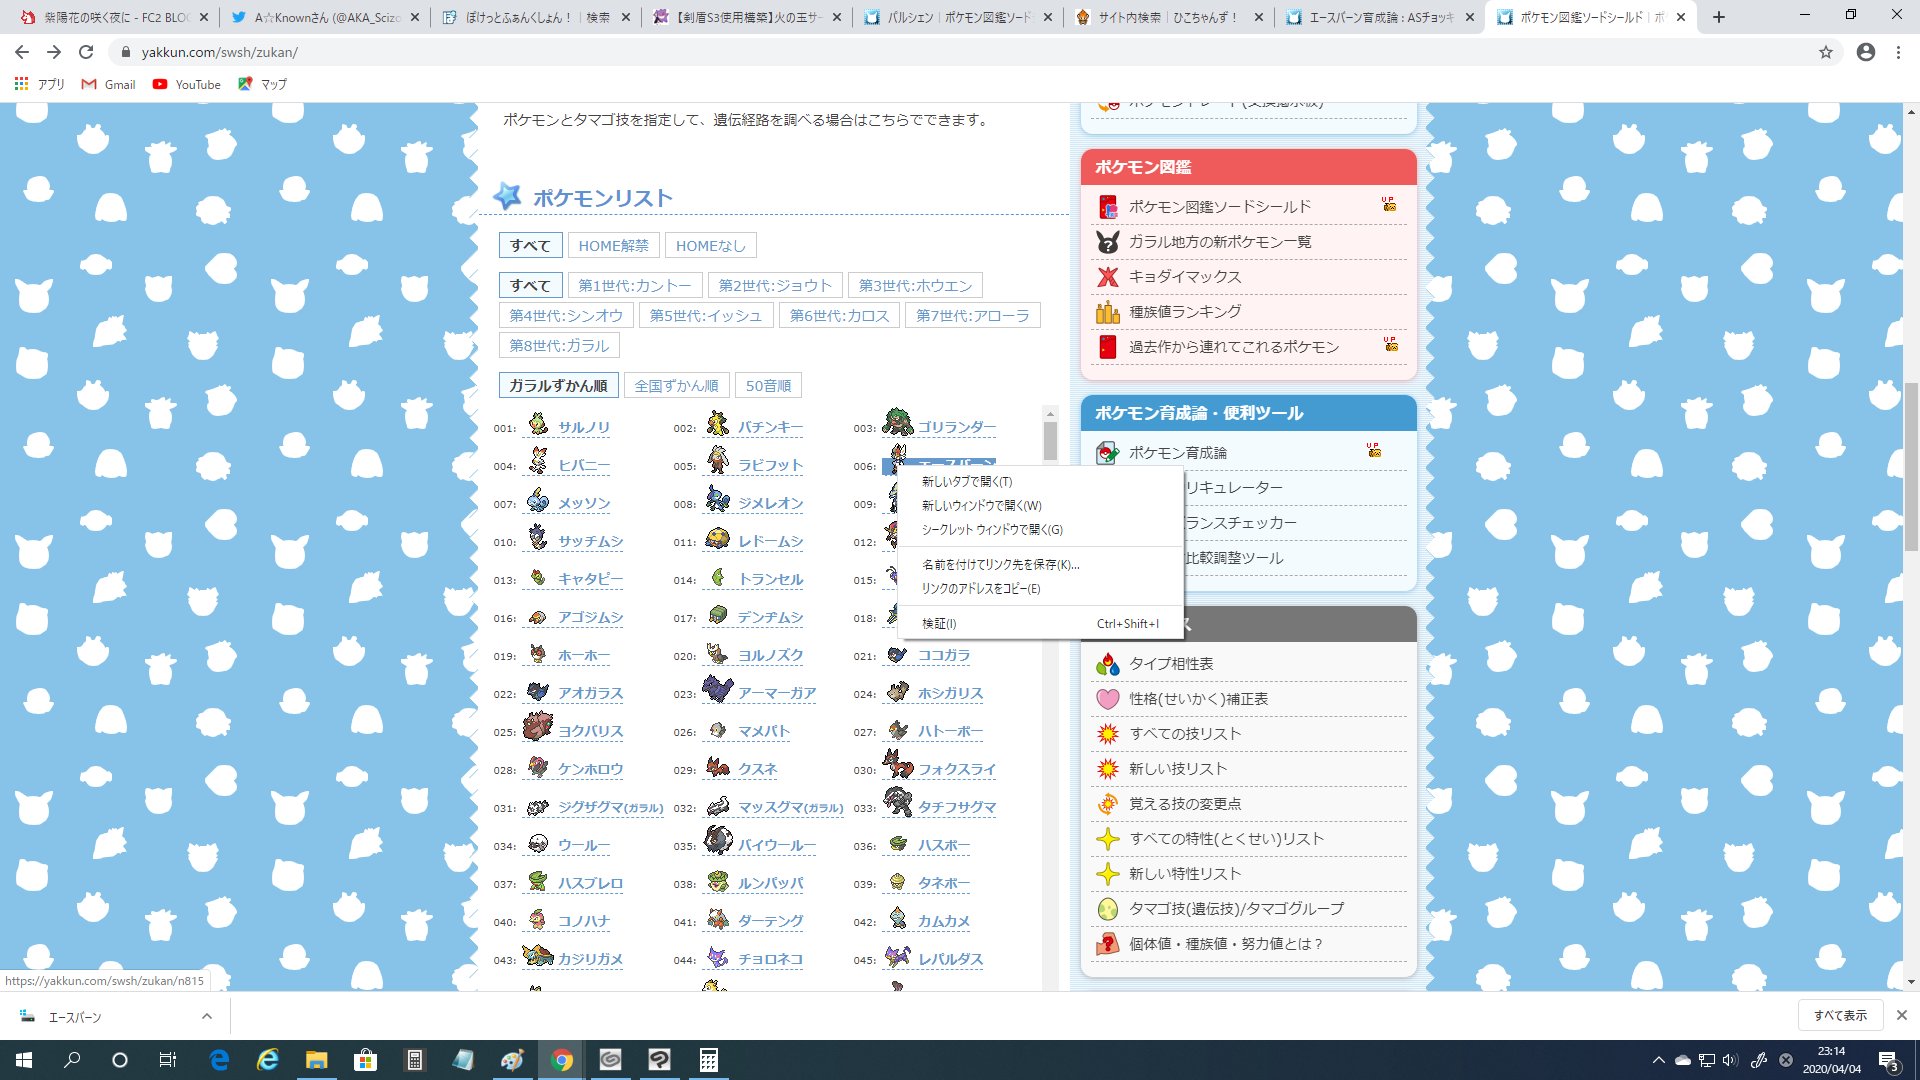The height and width of the screenshot is (1080, 1920).
Task: Open a new browser tab with plus button
Action: click(1719, 17)
